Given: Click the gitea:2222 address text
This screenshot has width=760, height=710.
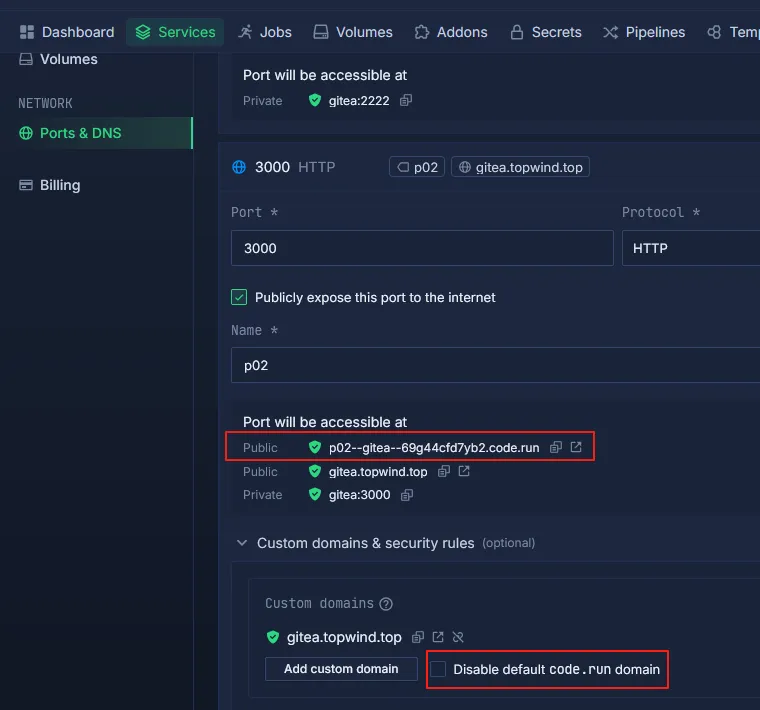Looking at the screenshot, I should [359, 101].
